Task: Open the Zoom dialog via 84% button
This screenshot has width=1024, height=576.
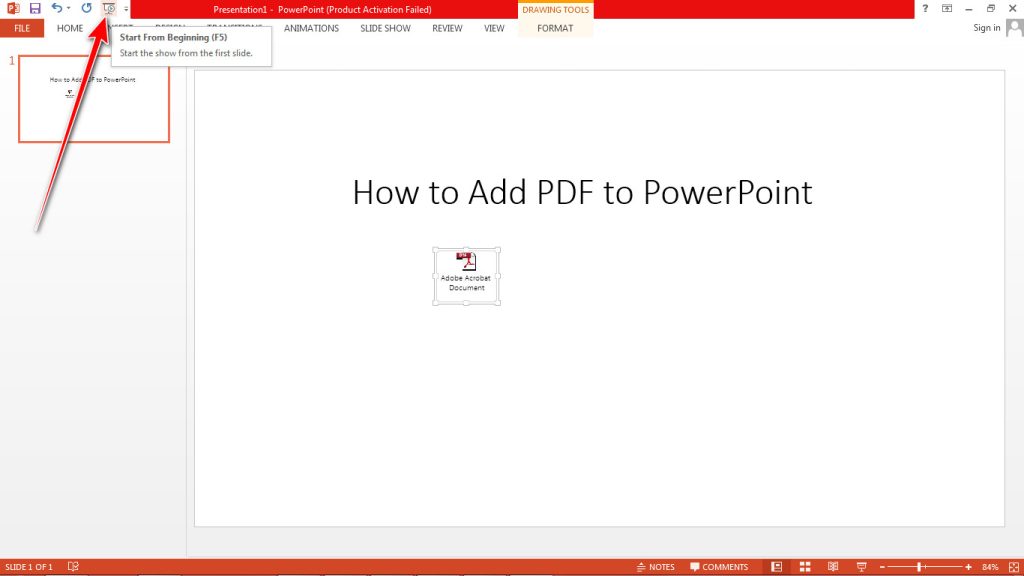Action: coord(988,566)
